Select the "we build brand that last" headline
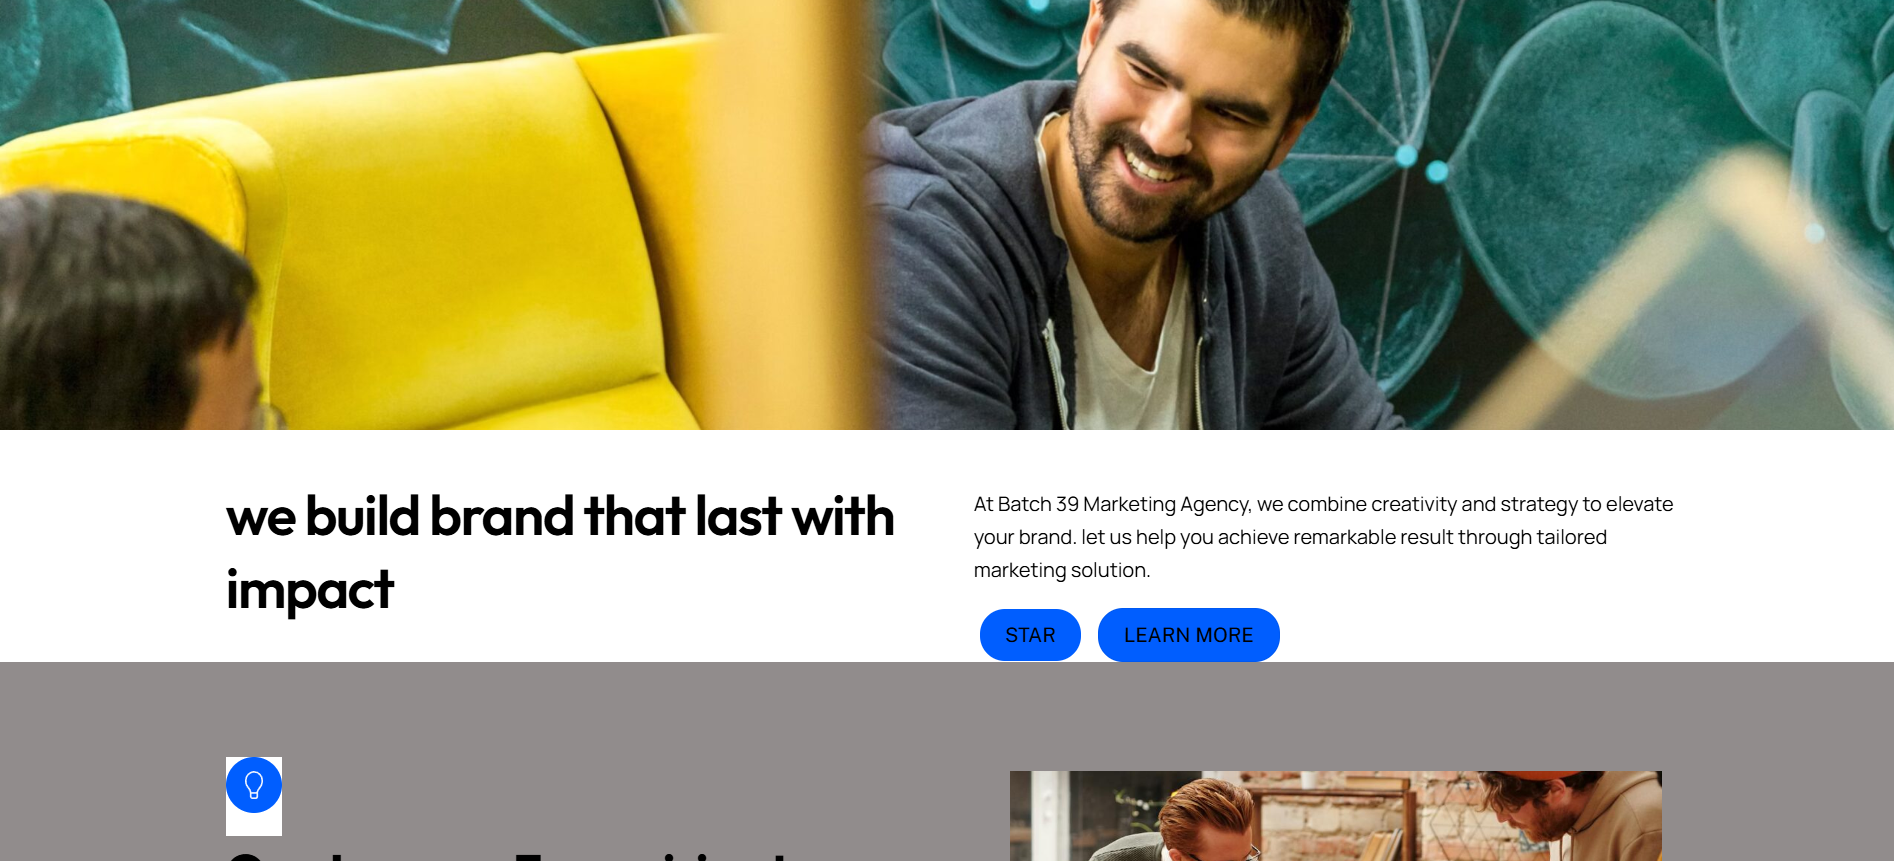Image resolution: width=1894 pixels, height=861 pixels. coord(560,517)
